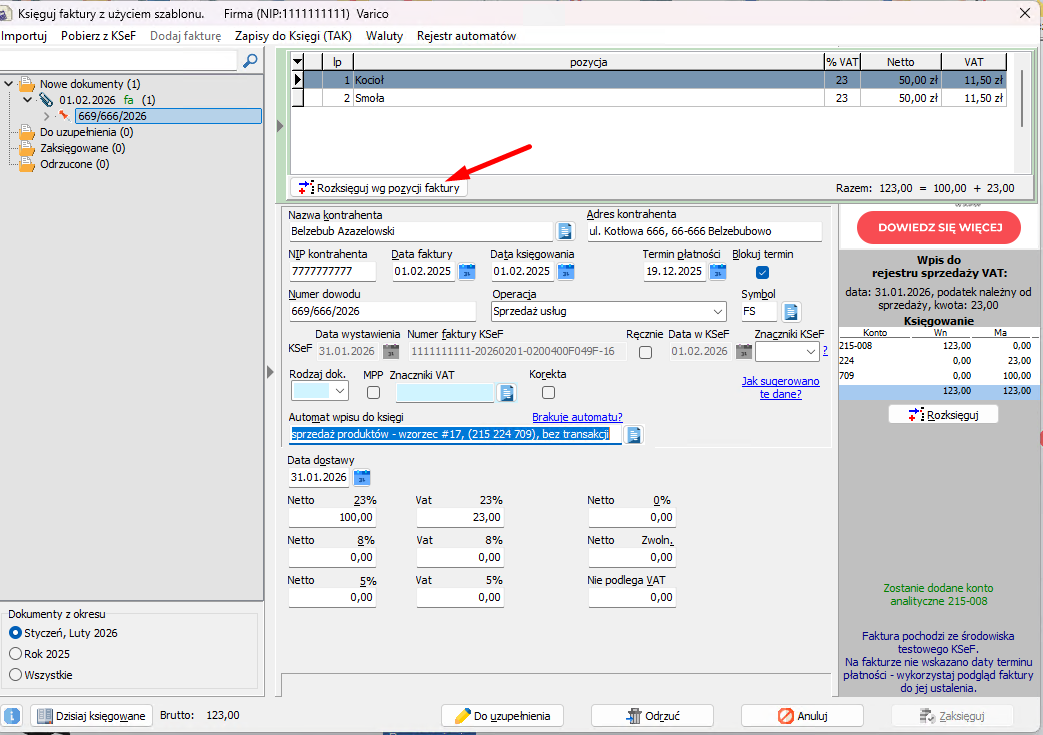The width and height of the screenshot is (1043, 735).
Task: Open the Rodzaj dok. dropdown
Action: tap(339, 392)
